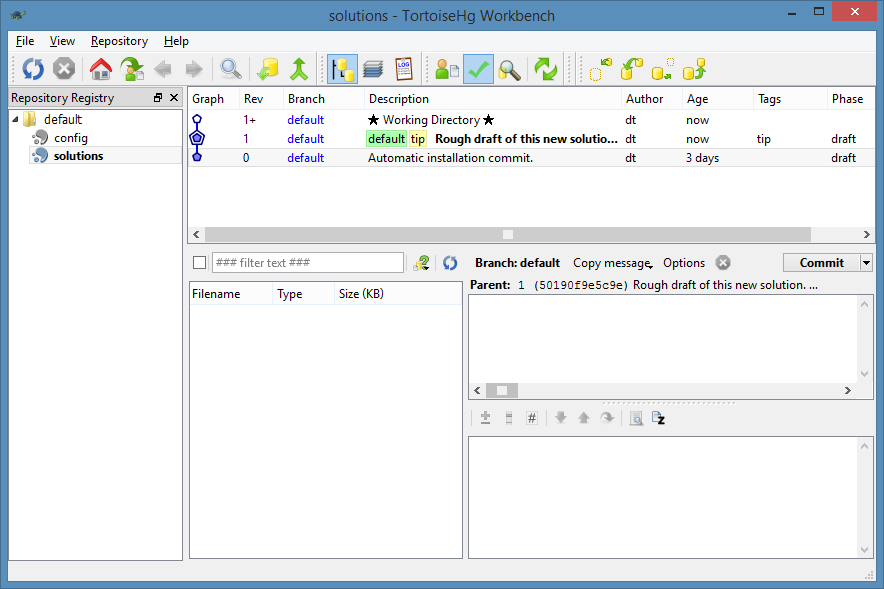The image size is (884, 589).
Task: Select the Working Directory revision row
Action: pyautogui.click(x=531, y=120)
